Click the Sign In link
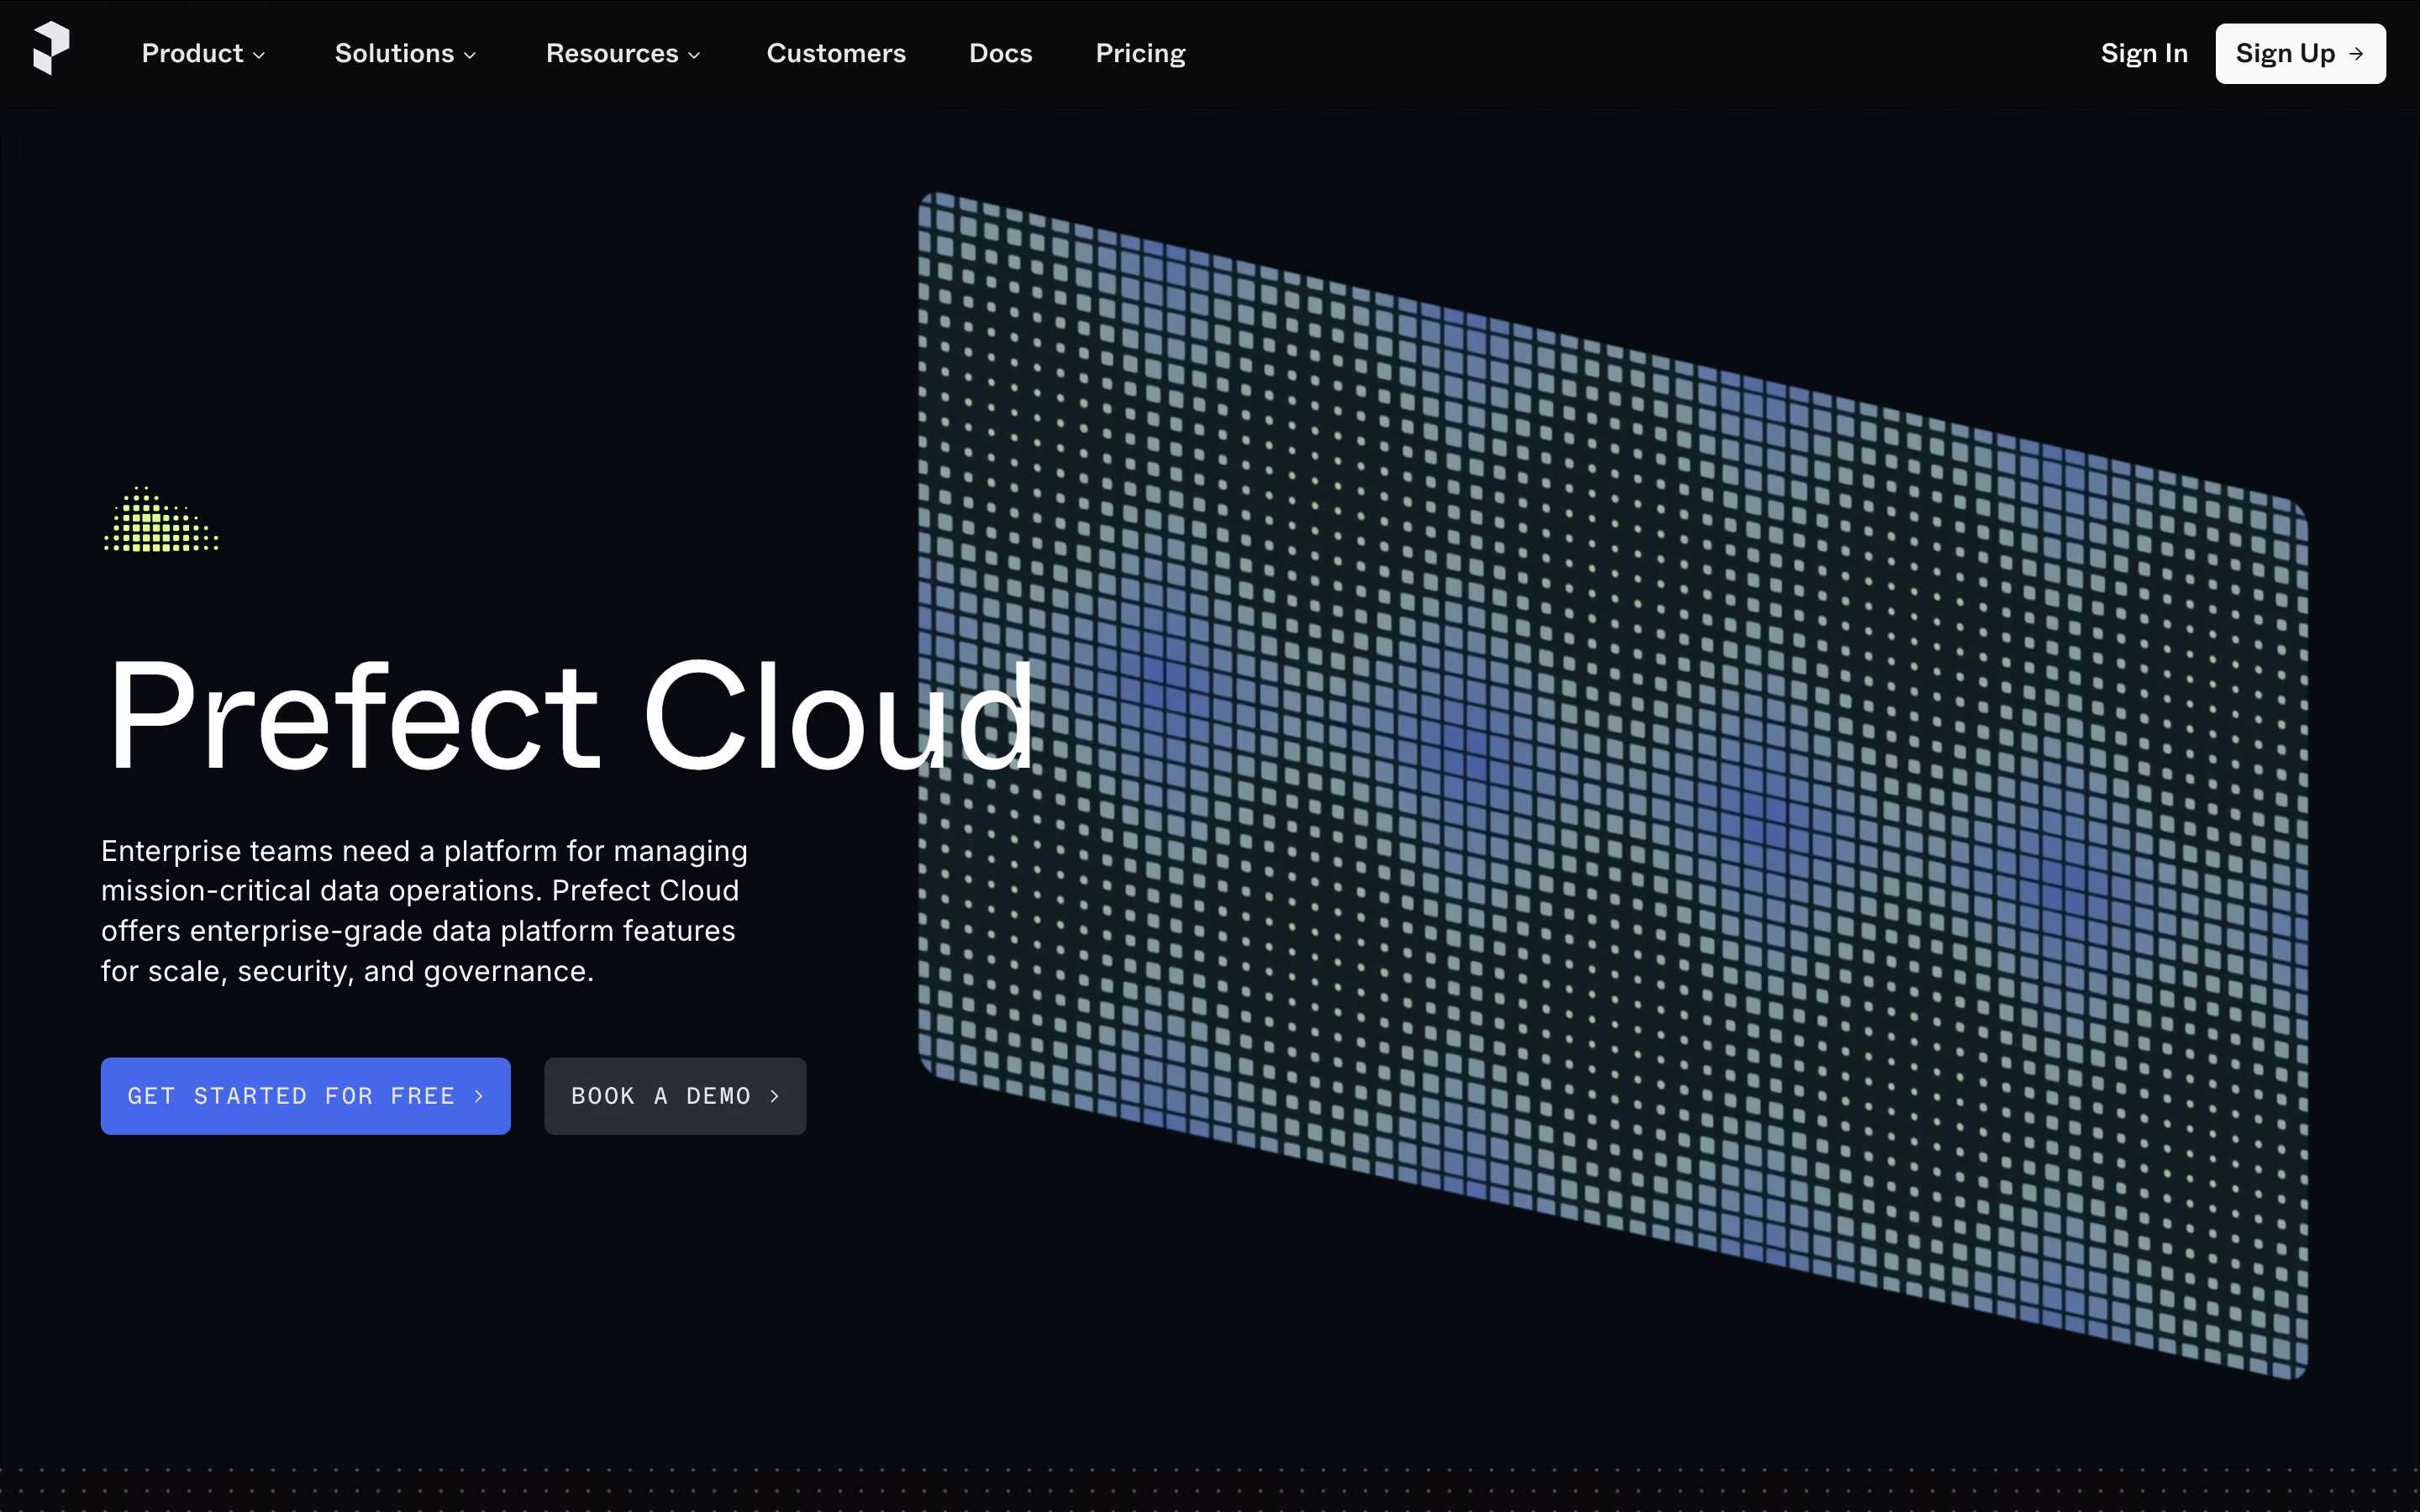Screen dimensions: 2420x1512 2144,54
